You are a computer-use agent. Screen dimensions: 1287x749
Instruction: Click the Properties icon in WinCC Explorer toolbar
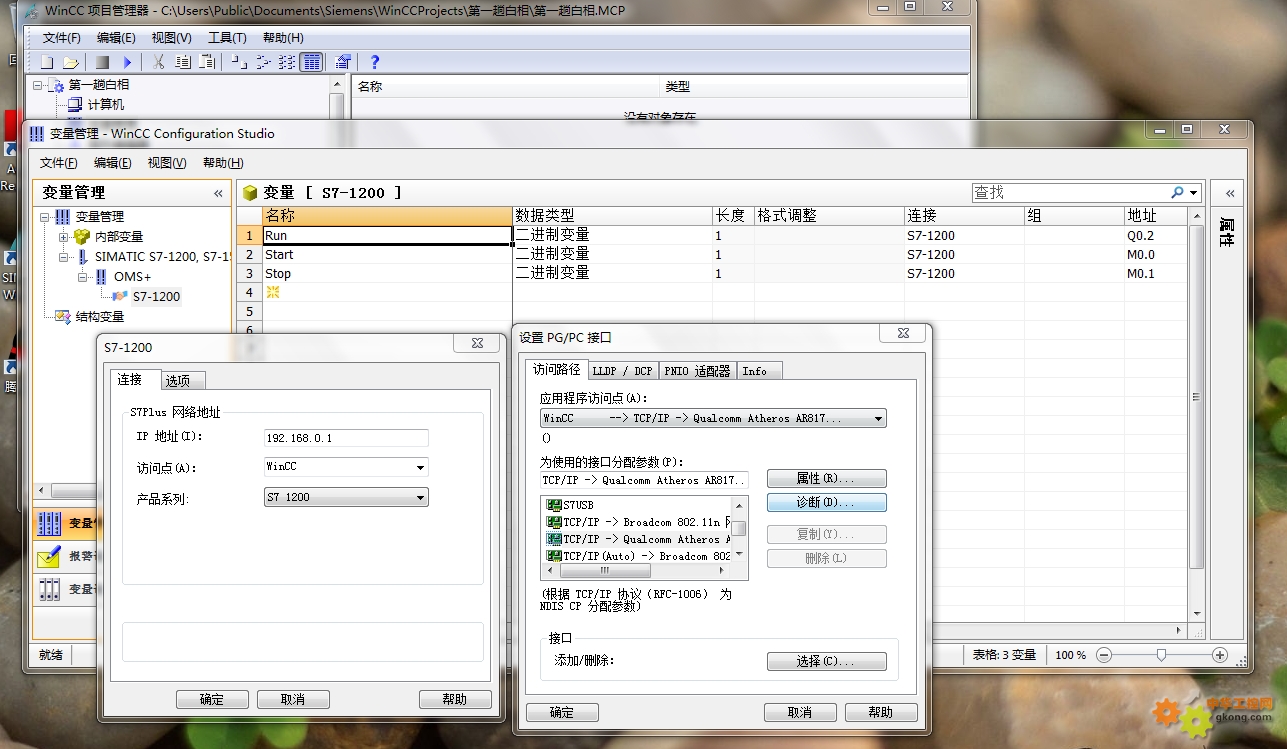coord(343,62)
